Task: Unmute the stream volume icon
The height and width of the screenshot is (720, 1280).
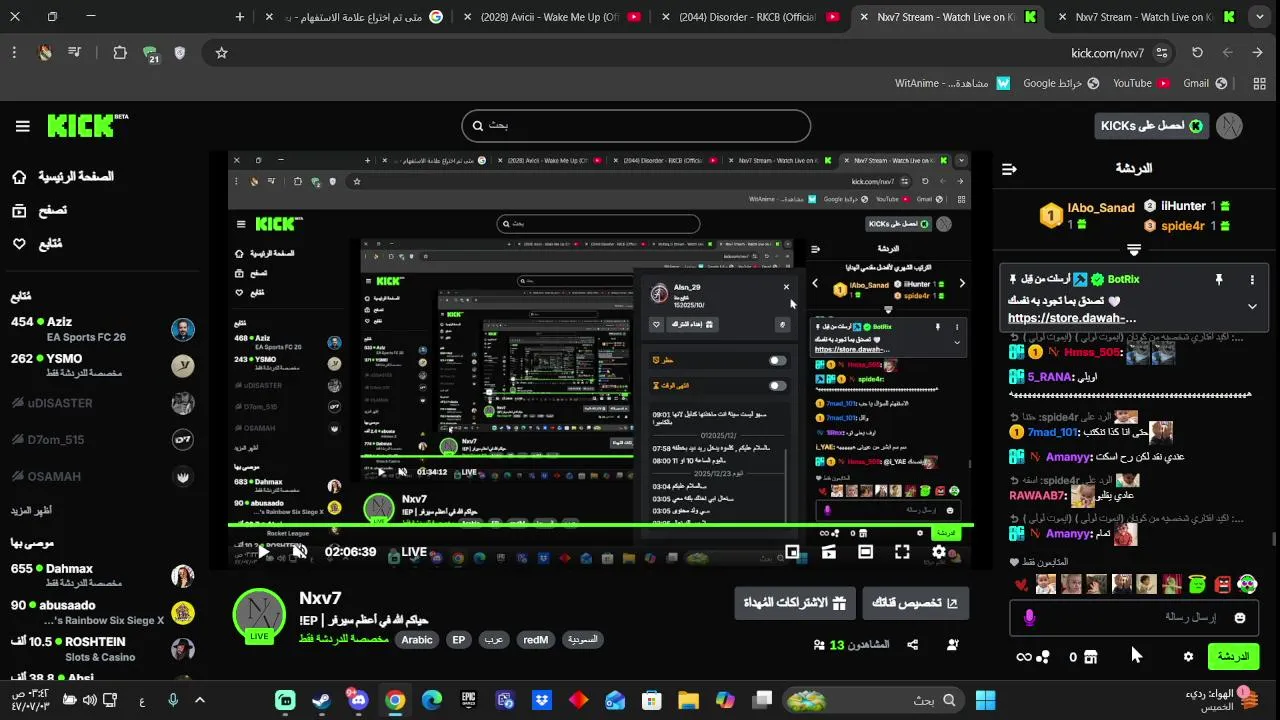Action: 299,552
